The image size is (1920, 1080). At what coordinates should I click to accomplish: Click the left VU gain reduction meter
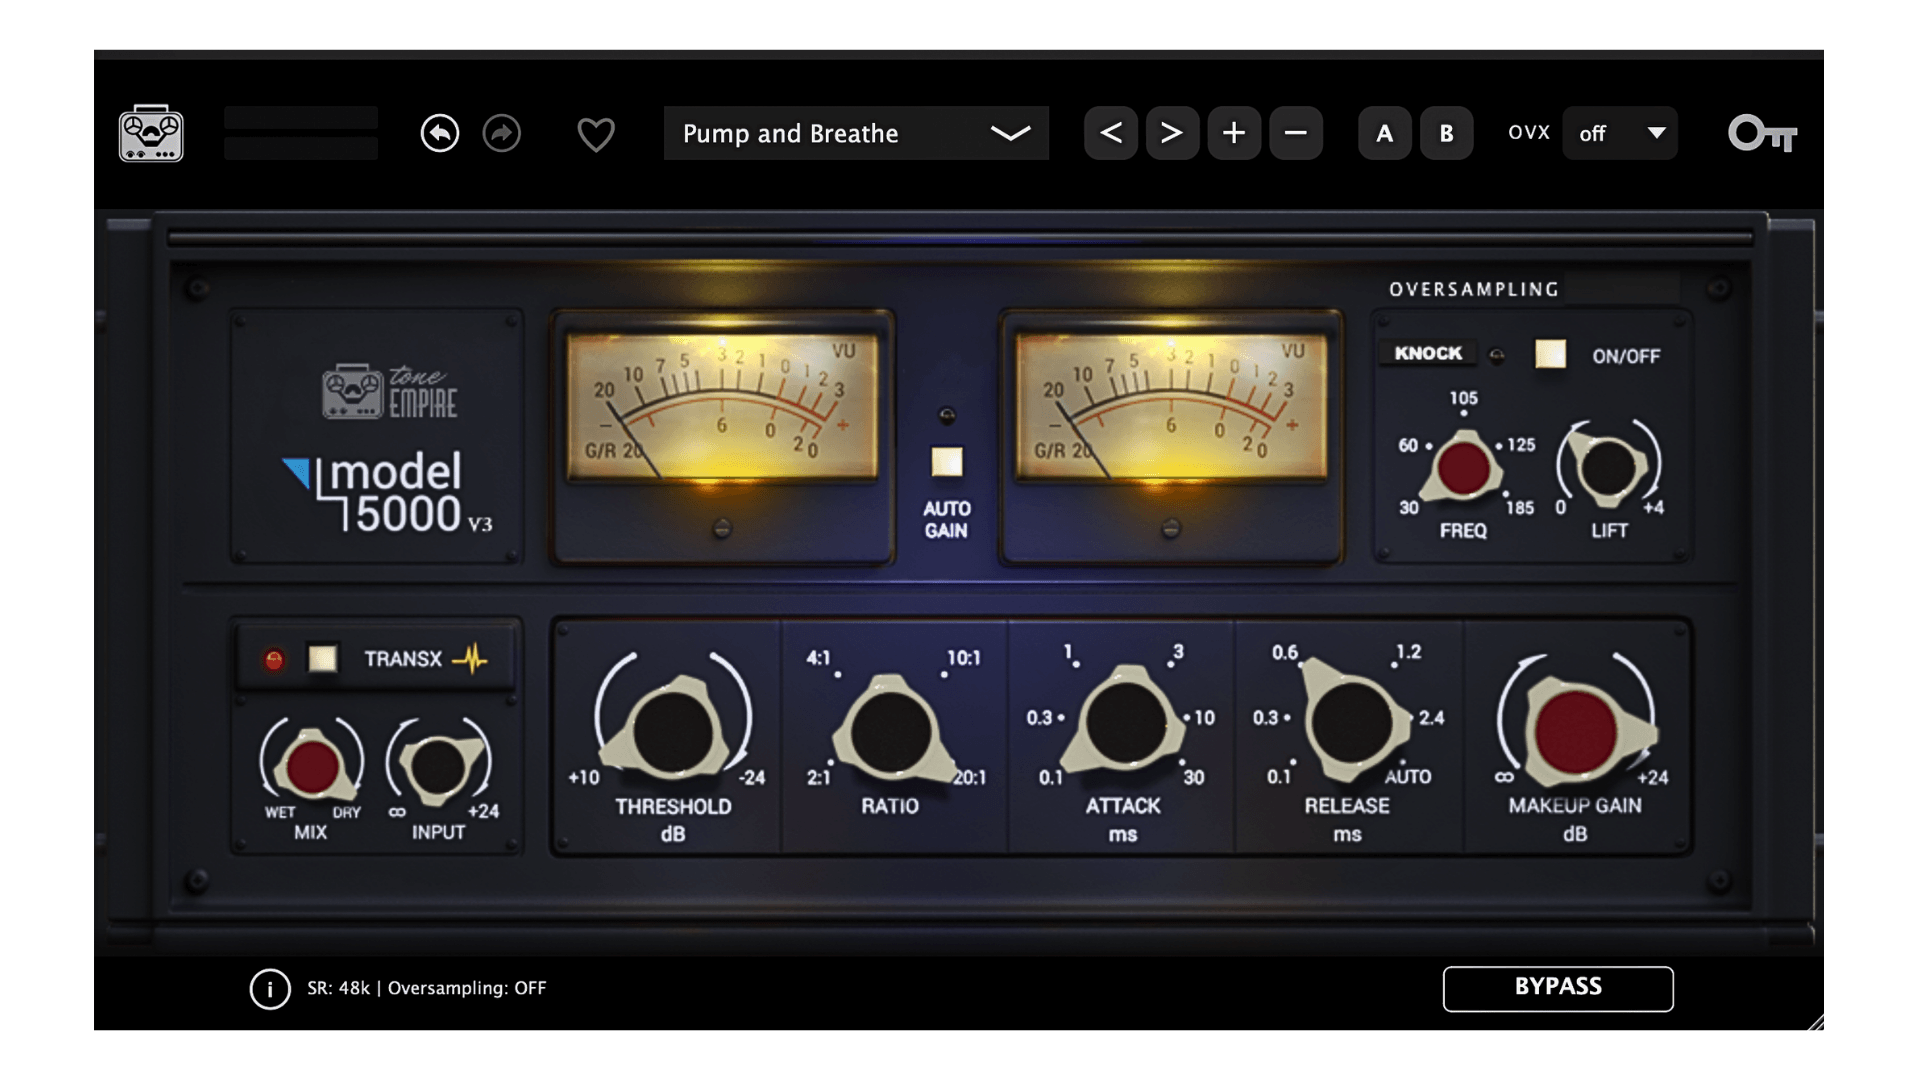tap(722, 407)
